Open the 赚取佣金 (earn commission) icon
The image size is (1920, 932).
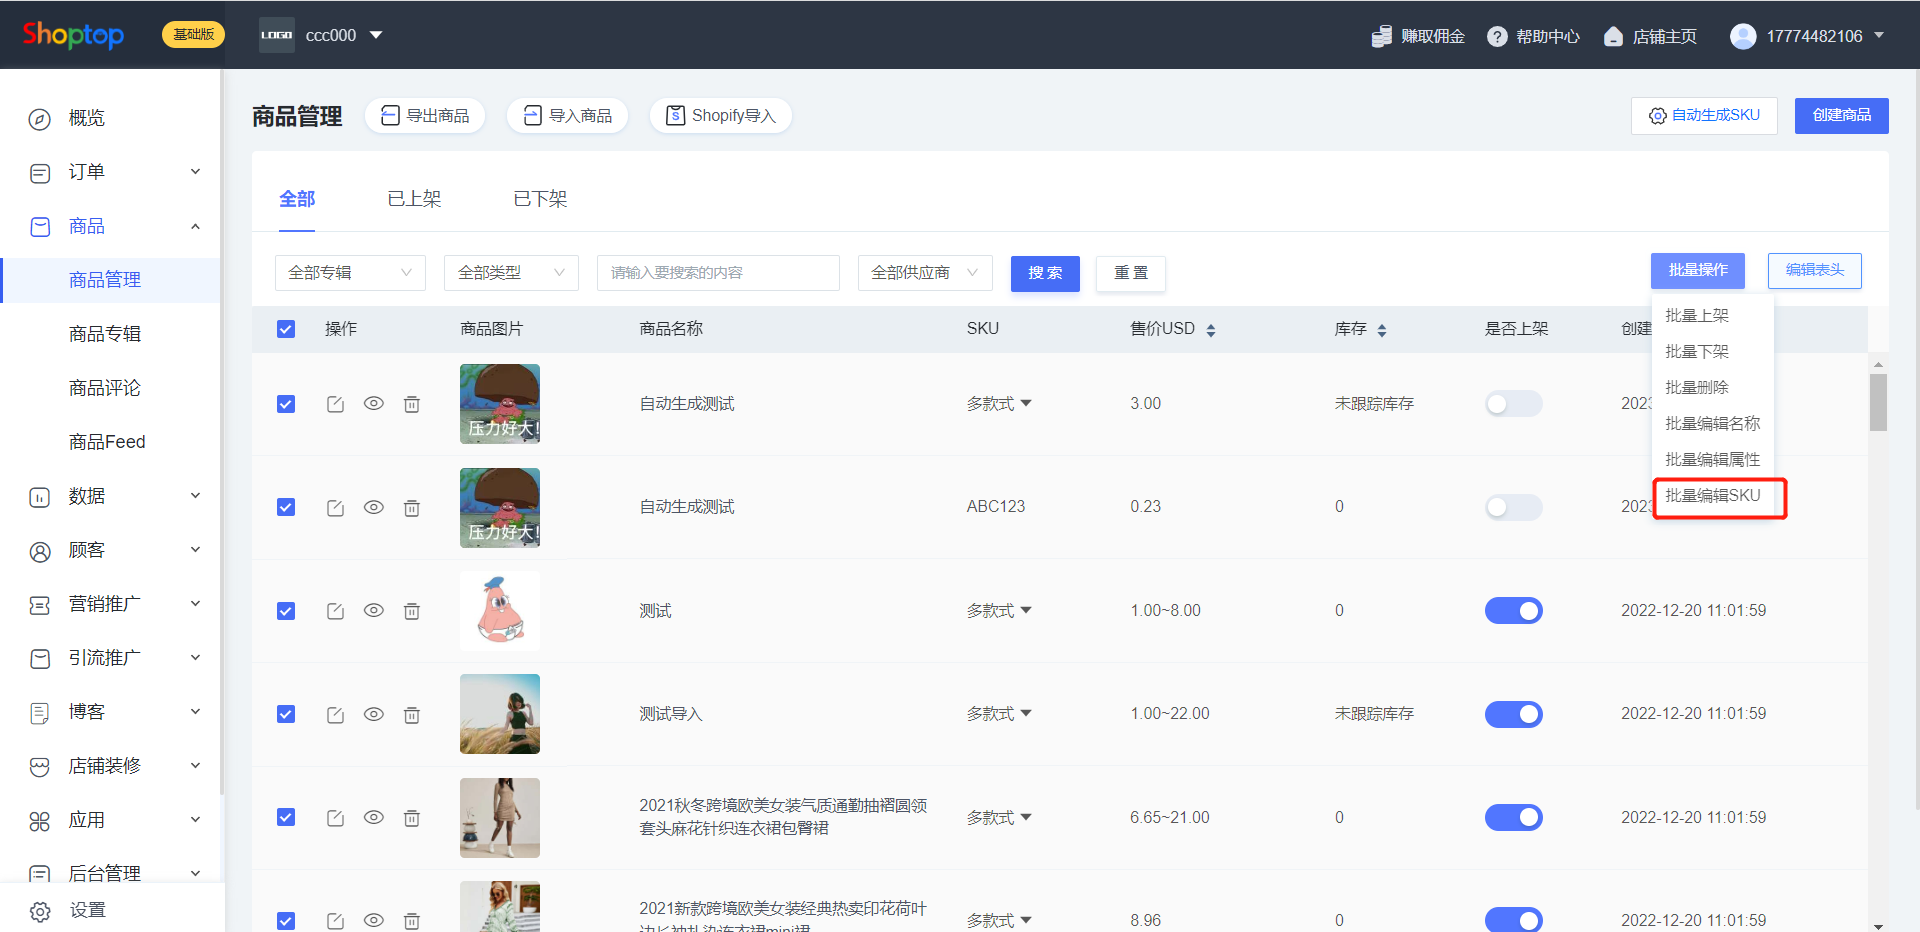(x=1383, y=35)
